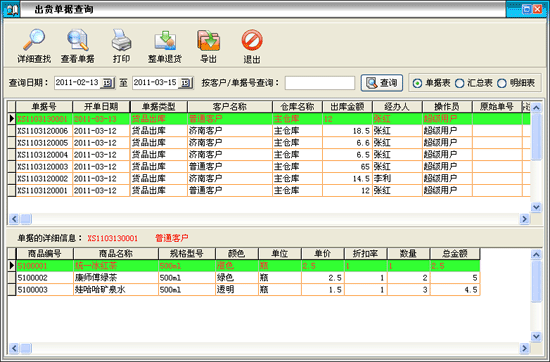Open the end date 2011-03-15 calendar picker
550x362 pixels.
186,83
